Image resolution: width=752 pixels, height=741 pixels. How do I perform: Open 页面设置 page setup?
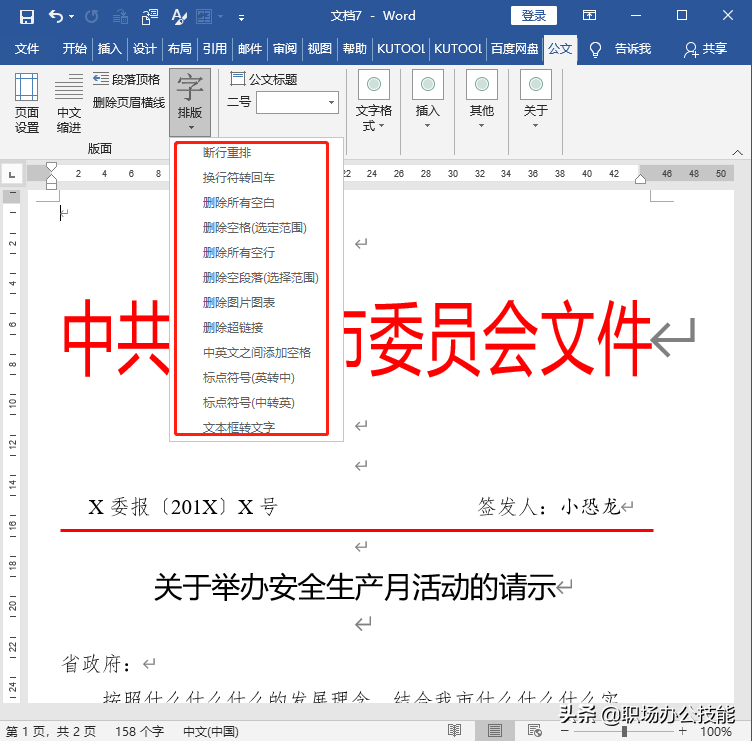pyautogui.click(x=26, y=103)
